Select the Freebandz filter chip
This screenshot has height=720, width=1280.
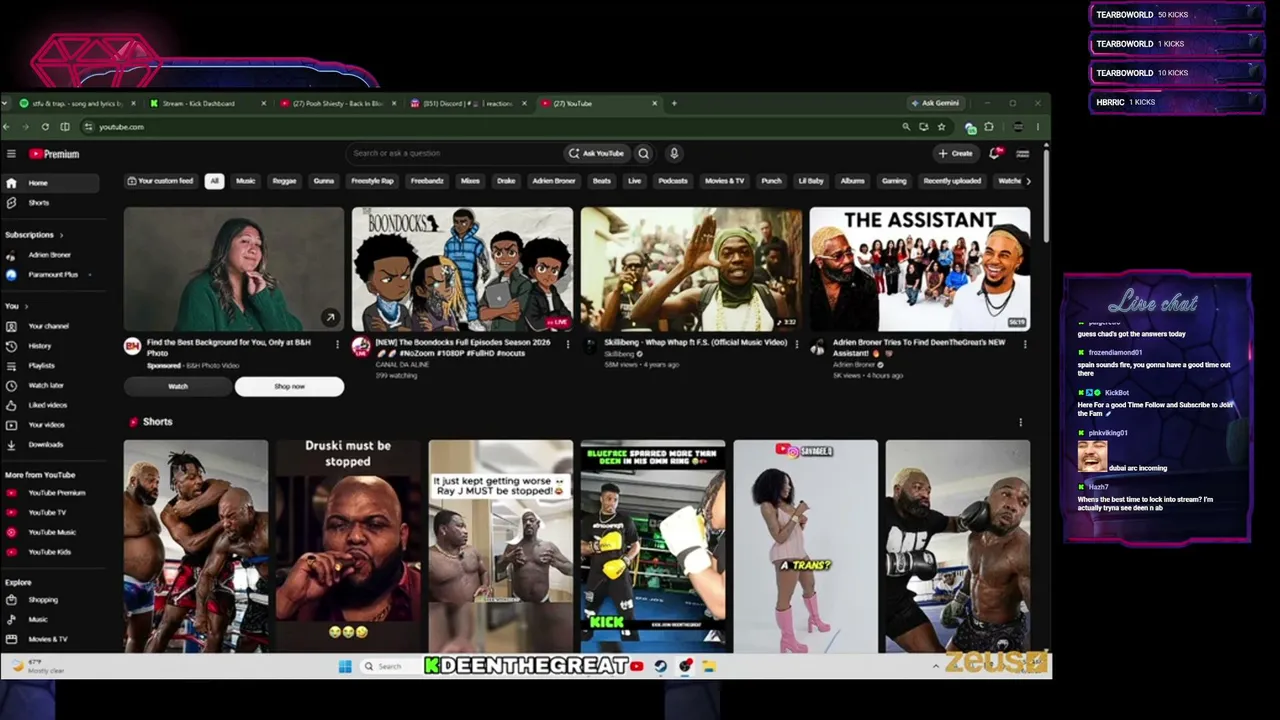click(427, 181)
